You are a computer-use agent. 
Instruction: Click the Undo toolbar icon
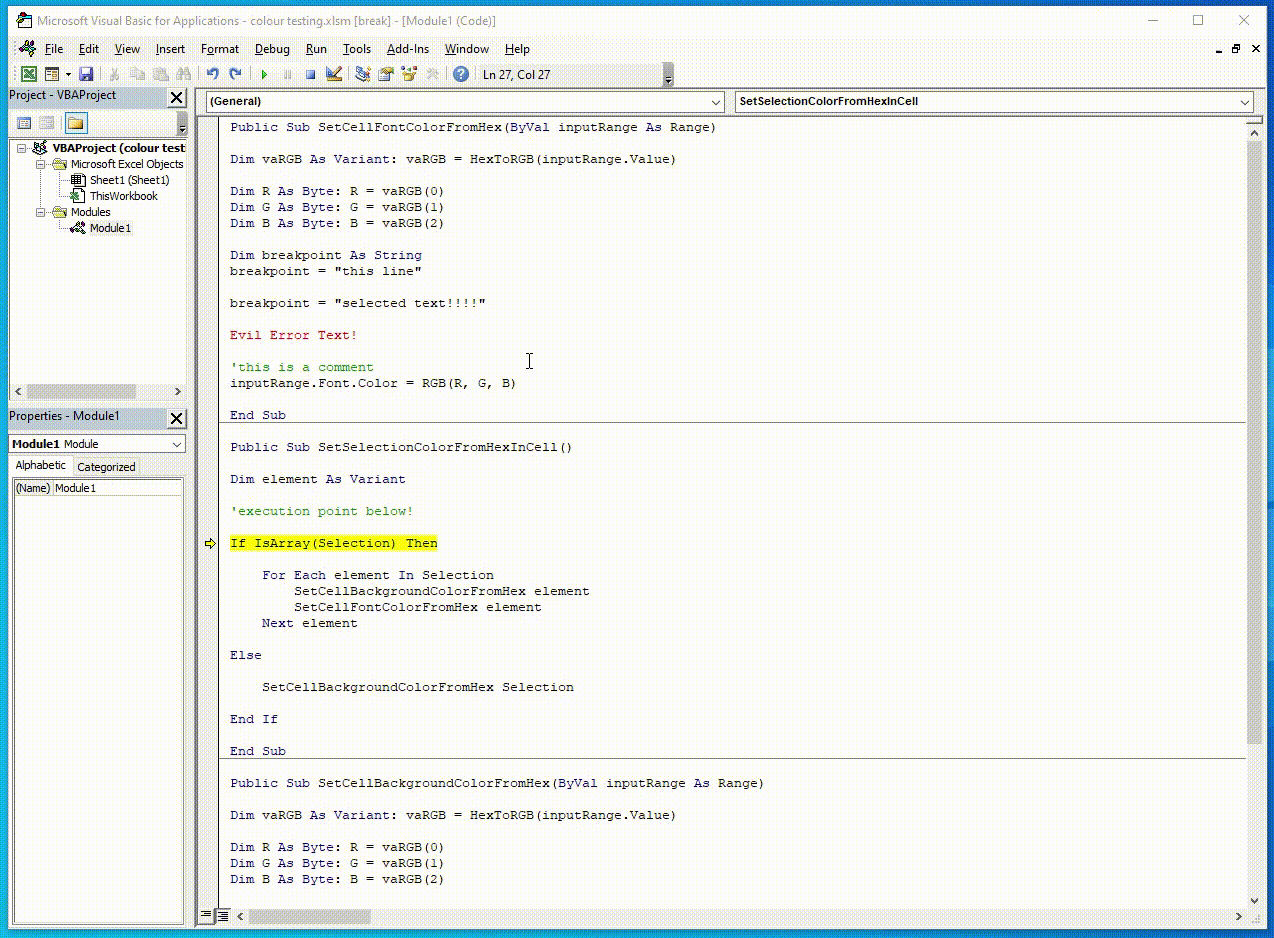tap(212, 74)
